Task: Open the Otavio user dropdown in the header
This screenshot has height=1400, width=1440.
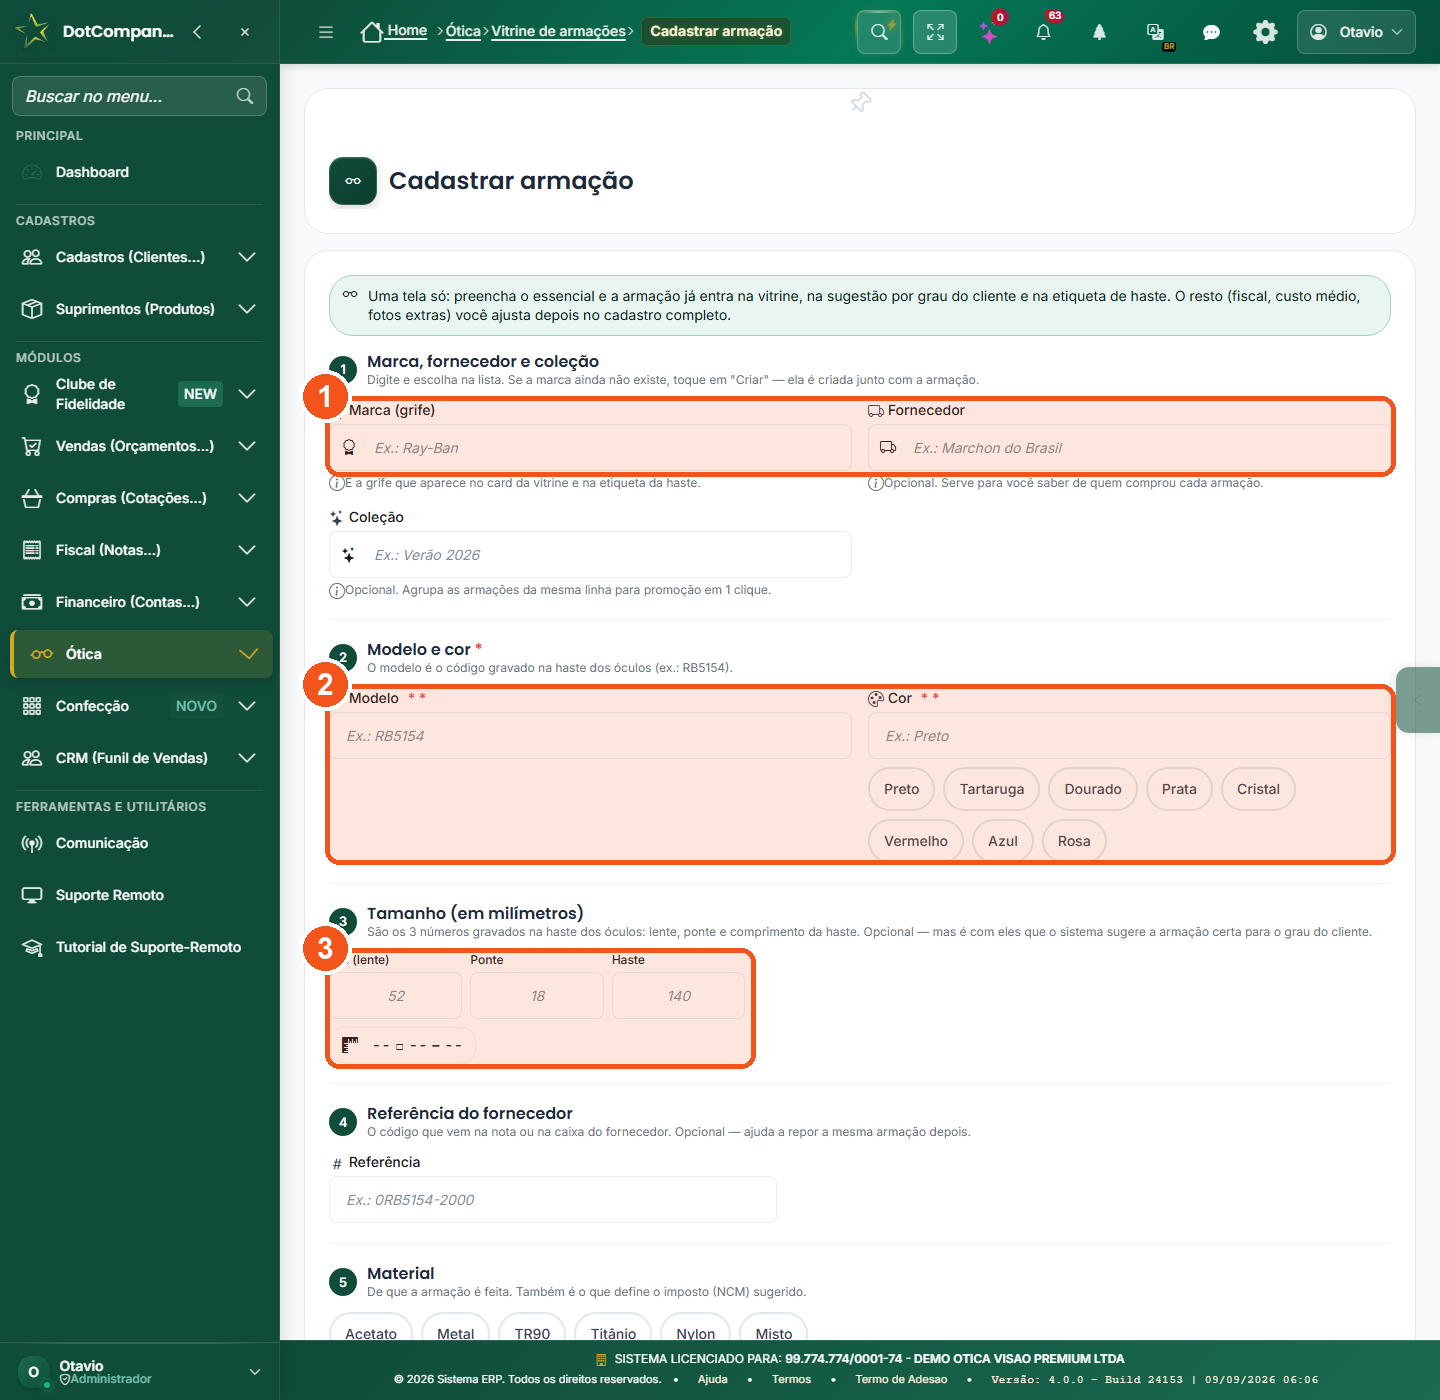Action: [x=1356, y=32]
